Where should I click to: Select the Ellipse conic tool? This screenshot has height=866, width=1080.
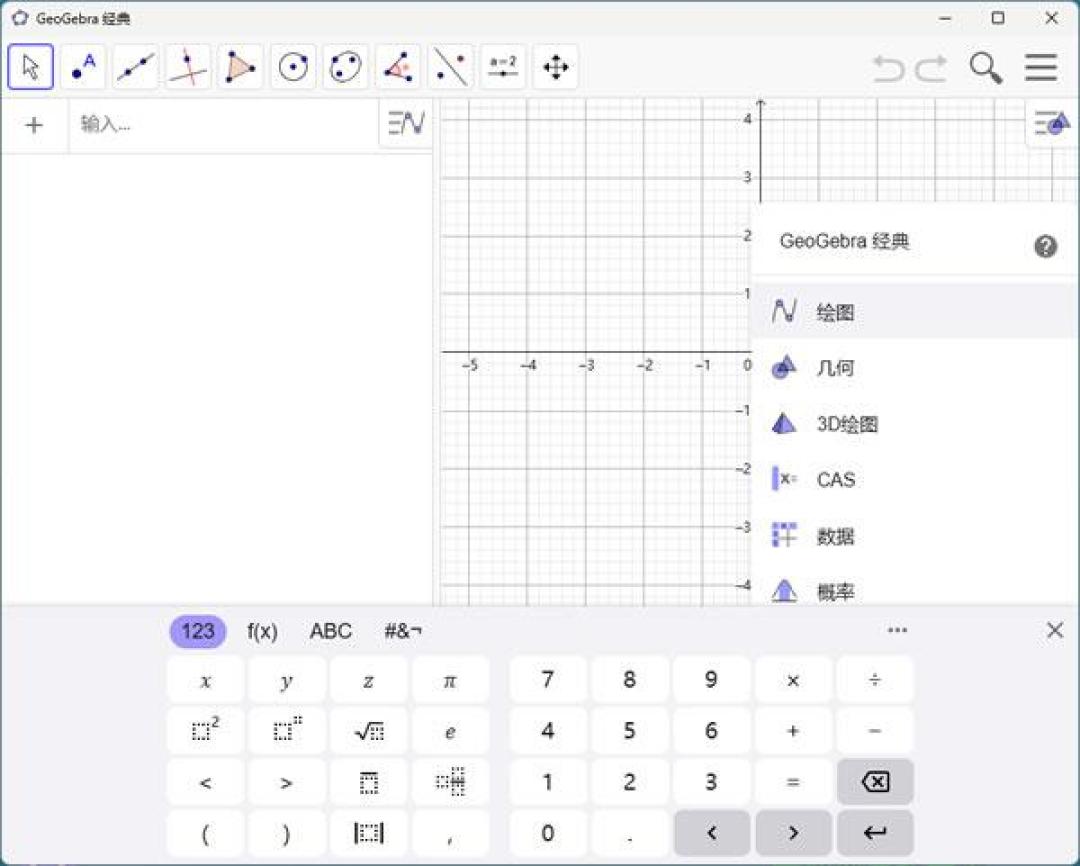coord(346,67)
